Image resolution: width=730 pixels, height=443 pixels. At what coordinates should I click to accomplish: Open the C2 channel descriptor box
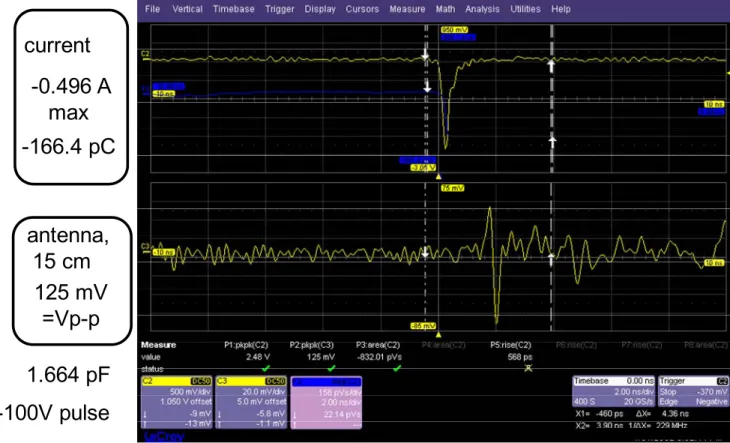(176, 402)
